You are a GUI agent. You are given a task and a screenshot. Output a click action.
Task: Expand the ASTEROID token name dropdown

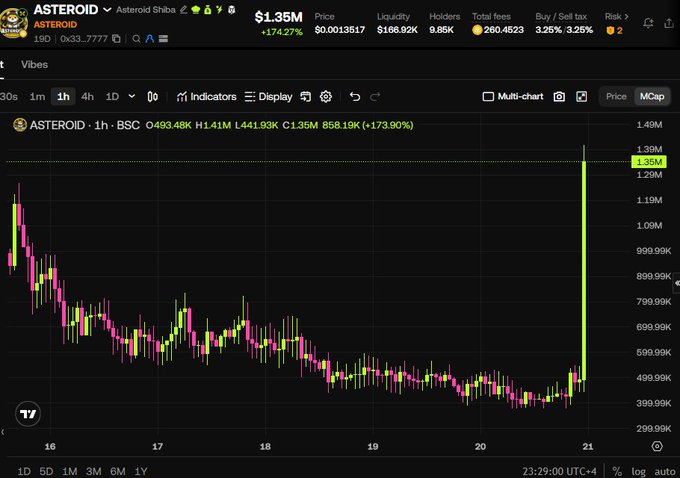[107, 10]
